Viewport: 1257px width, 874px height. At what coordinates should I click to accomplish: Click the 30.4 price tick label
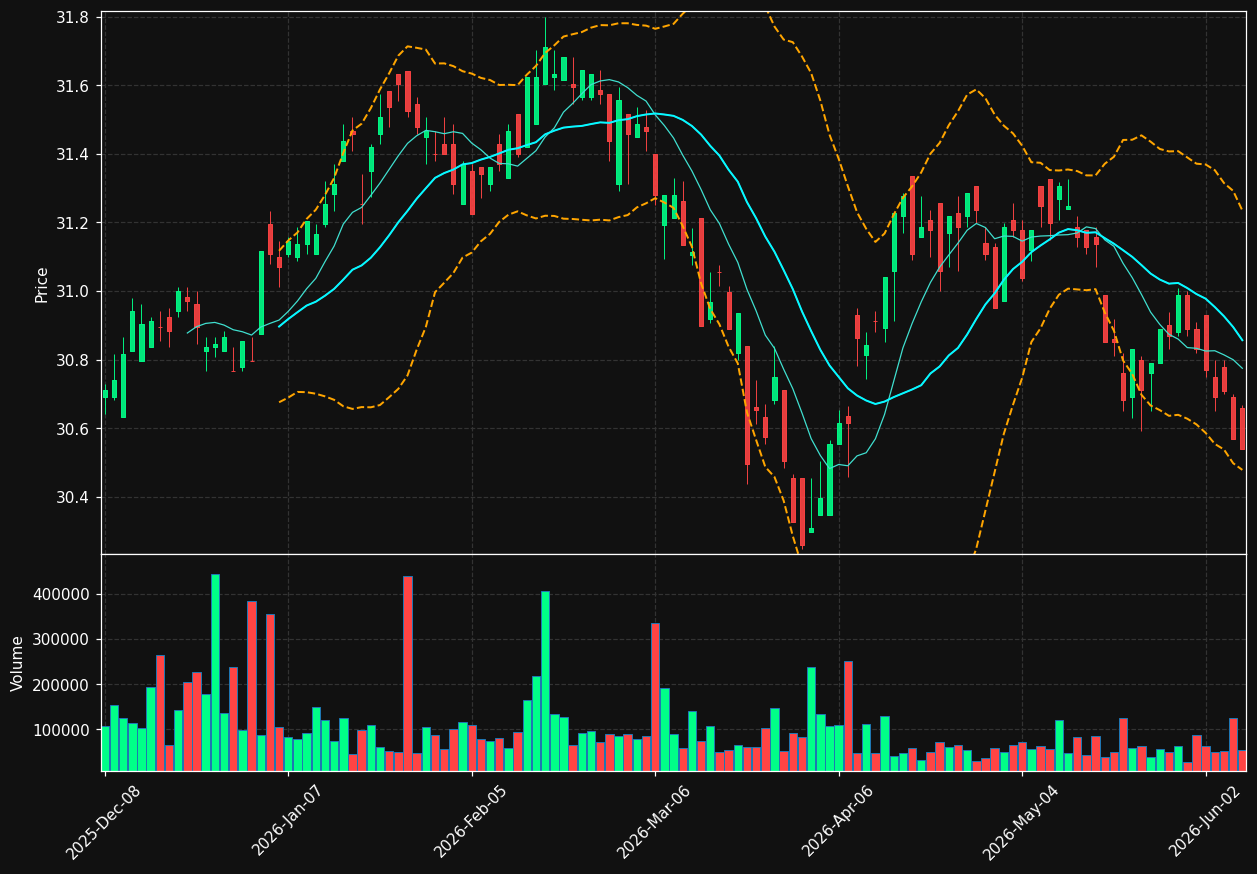pos(72,498)
